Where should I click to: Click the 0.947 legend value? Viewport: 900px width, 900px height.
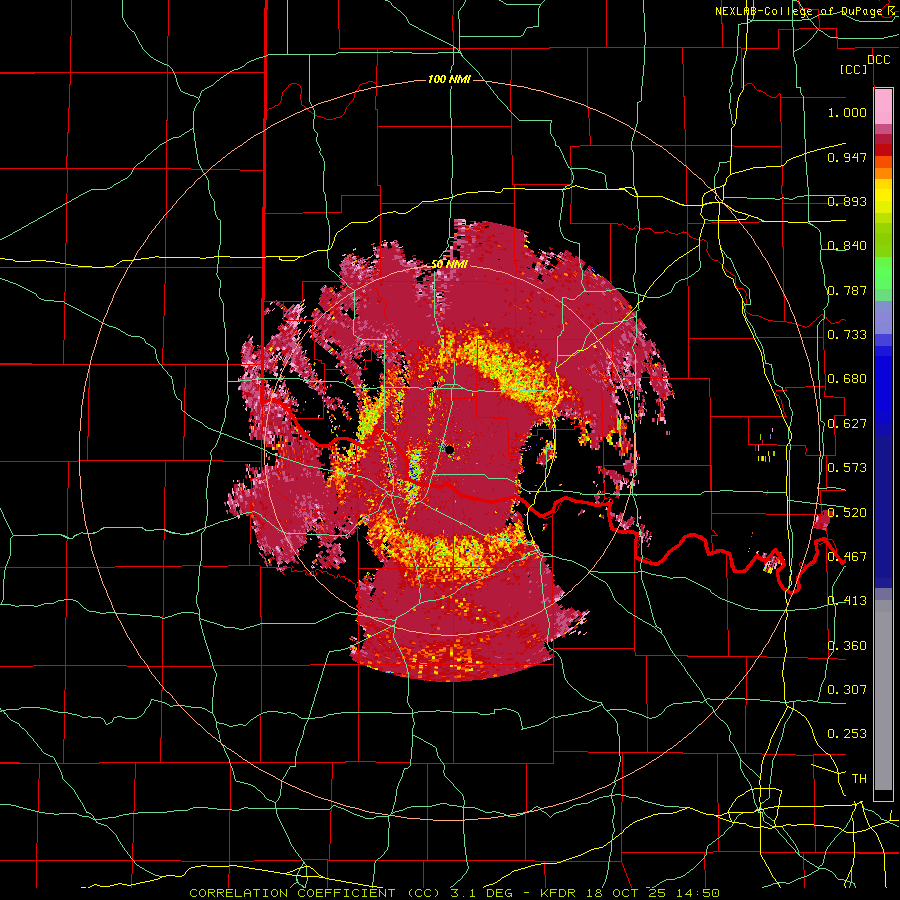point(847,157)
